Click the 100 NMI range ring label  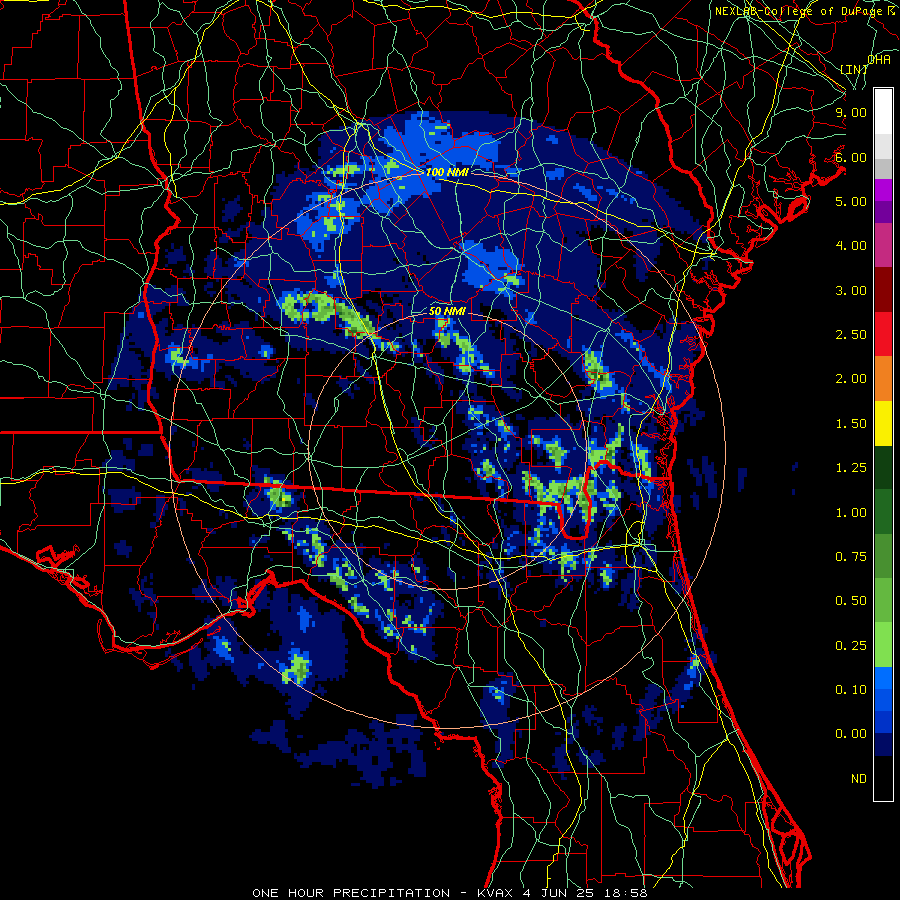coord(447,172)
